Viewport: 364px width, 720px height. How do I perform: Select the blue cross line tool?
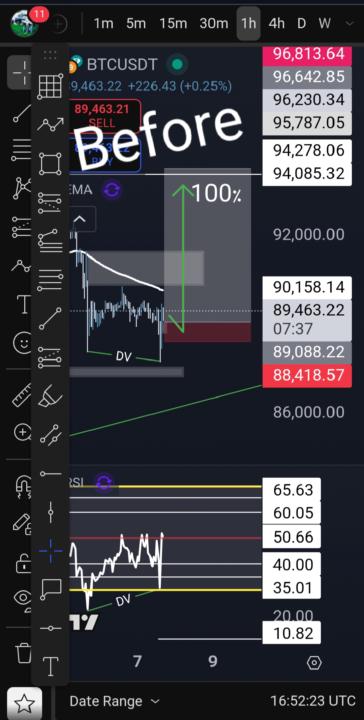(x=50, y=551)
